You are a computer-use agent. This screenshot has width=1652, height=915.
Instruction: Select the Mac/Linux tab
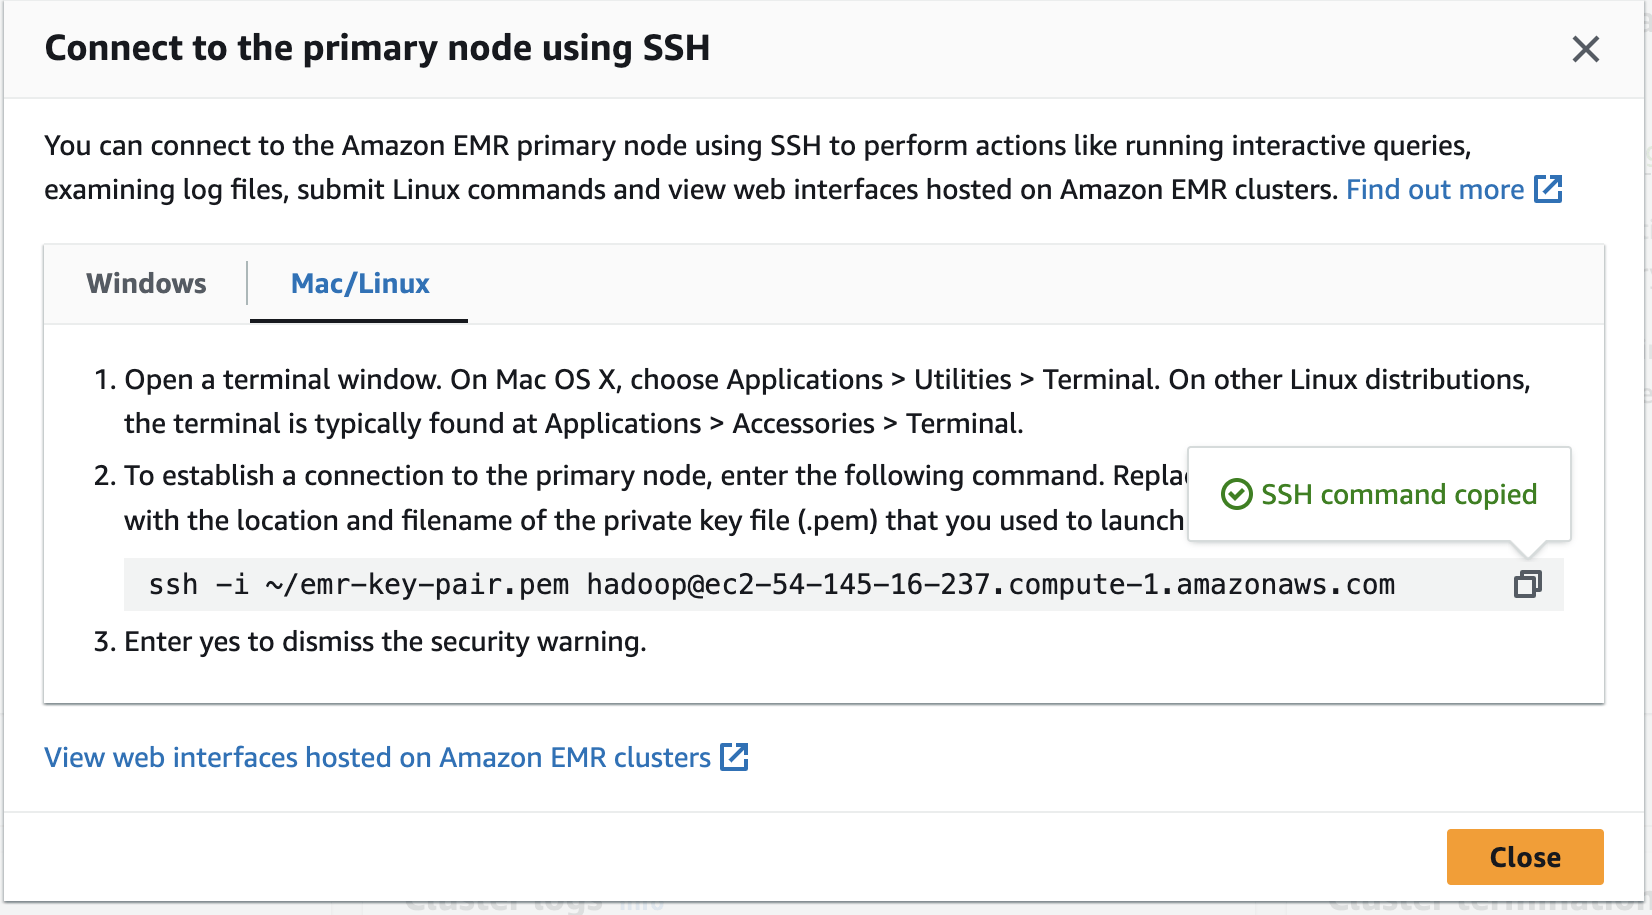point(360,284)
